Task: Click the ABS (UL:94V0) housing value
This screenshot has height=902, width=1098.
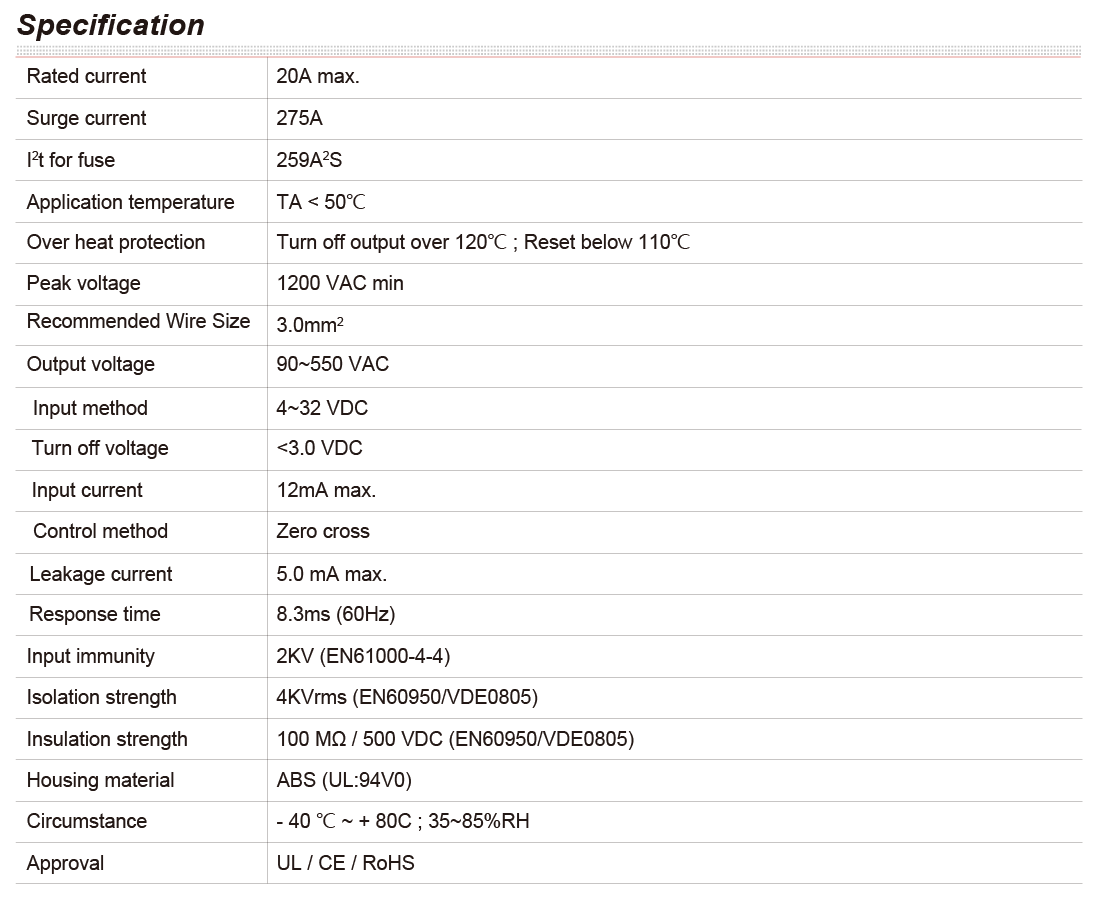Action: [x=344, y=780]
